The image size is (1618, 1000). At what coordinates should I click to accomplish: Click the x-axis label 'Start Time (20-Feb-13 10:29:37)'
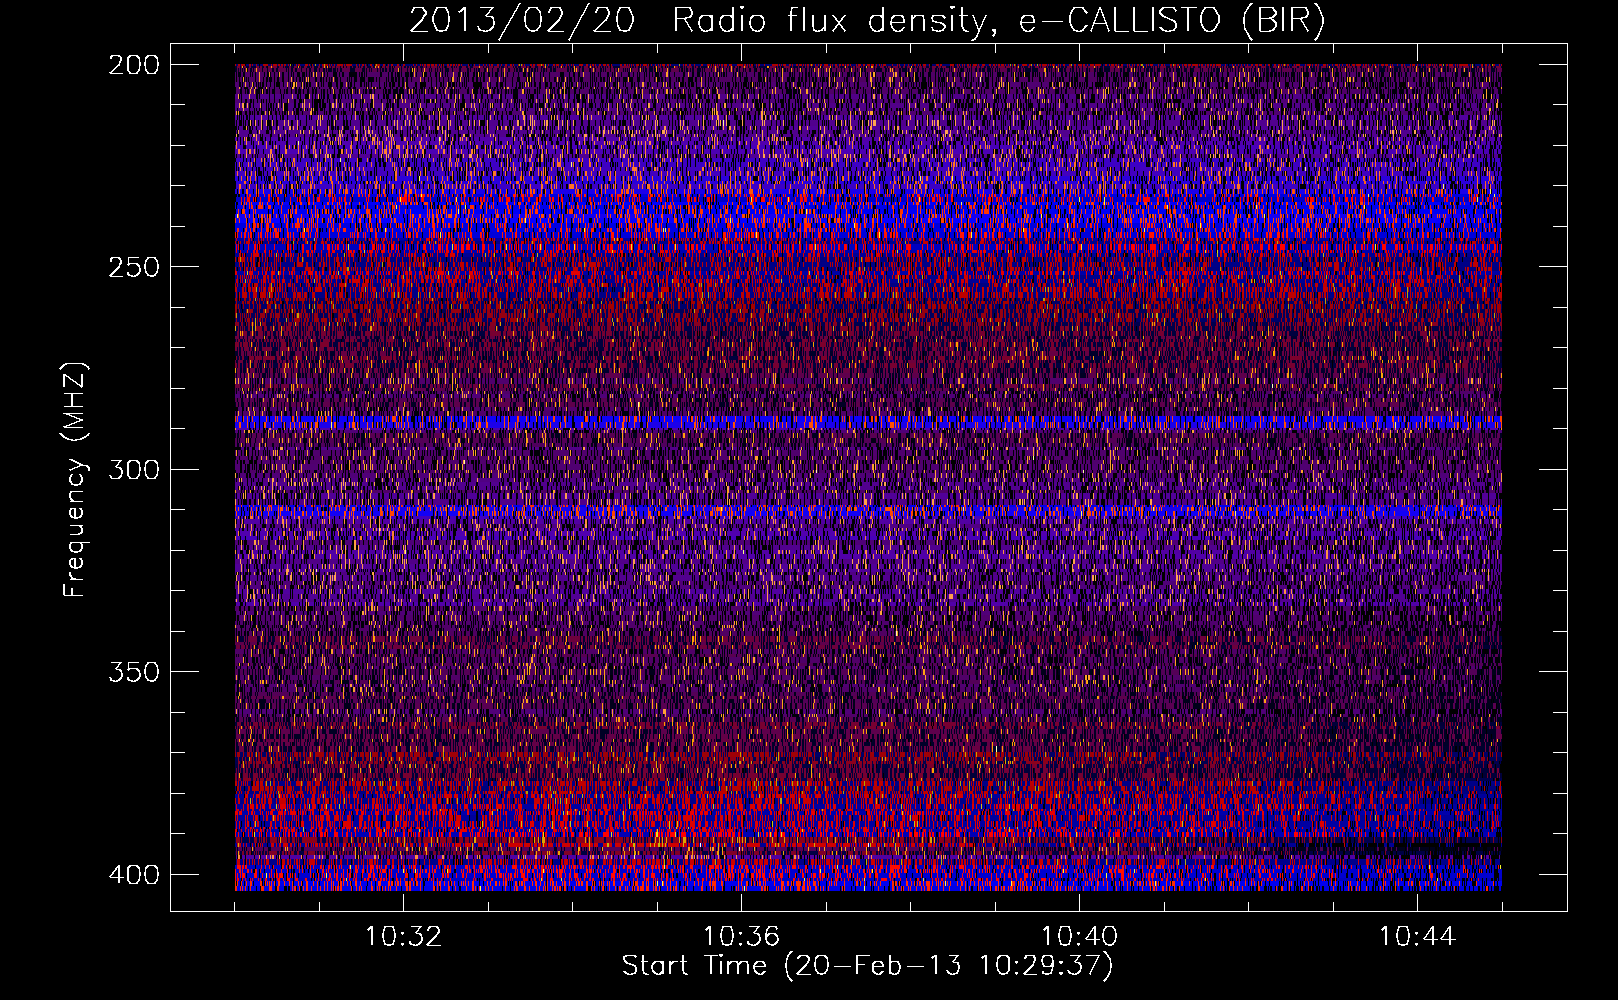867,966
